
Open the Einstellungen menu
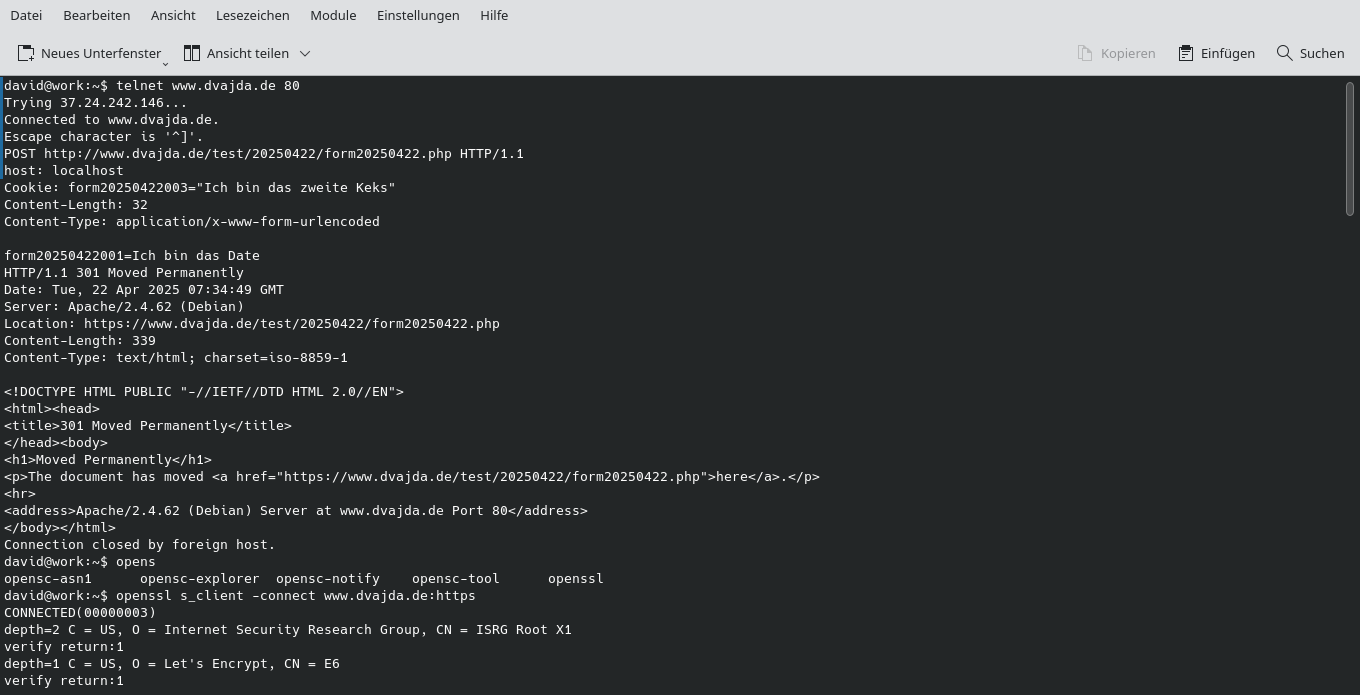[x=418, y=15]
